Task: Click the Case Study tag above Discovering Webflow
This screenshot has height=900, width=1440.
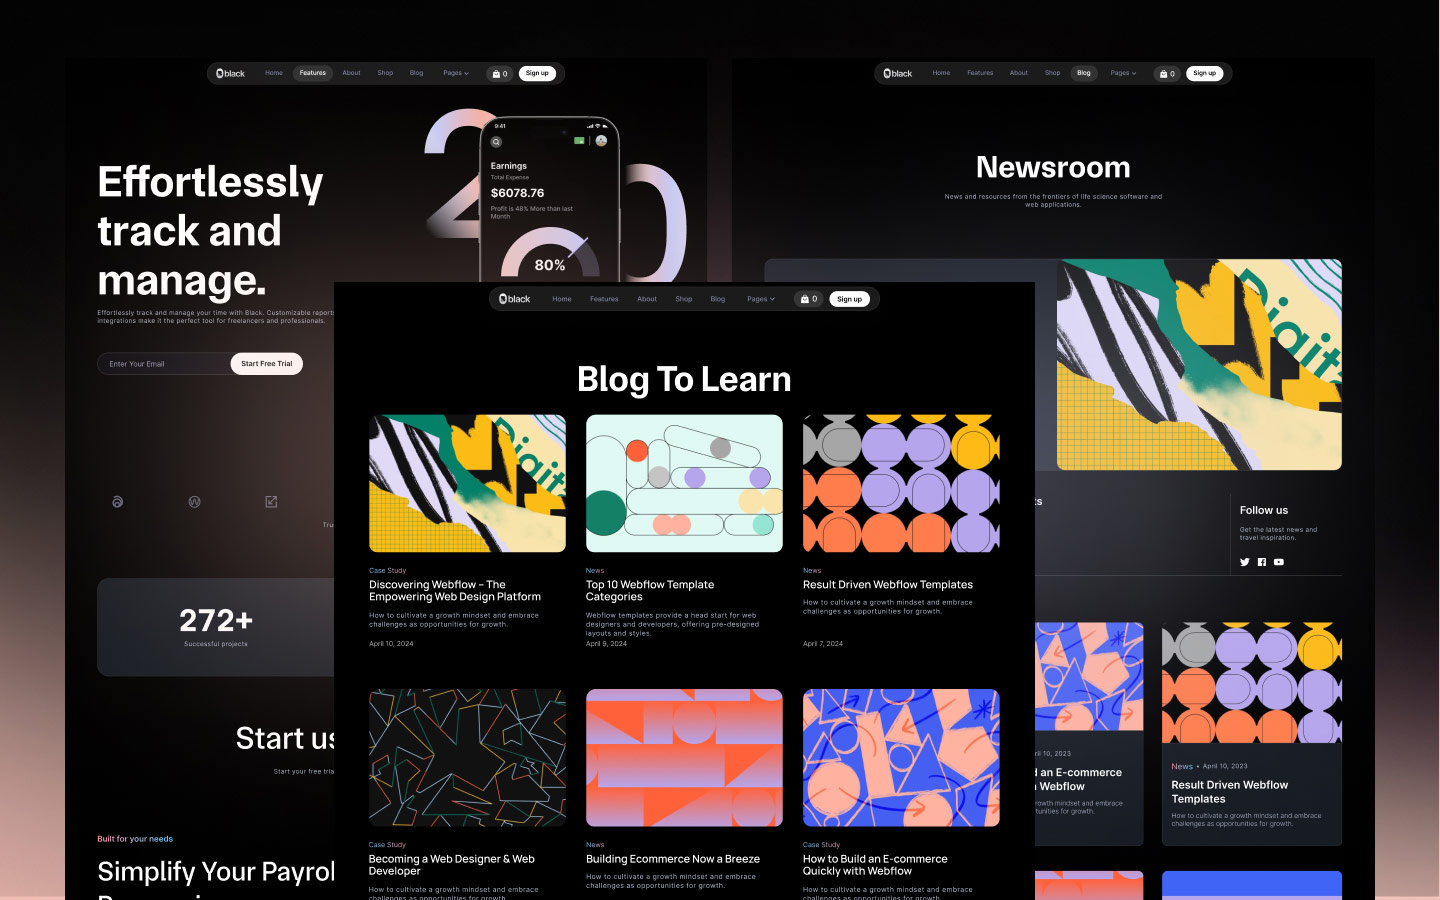Action: 388,571
